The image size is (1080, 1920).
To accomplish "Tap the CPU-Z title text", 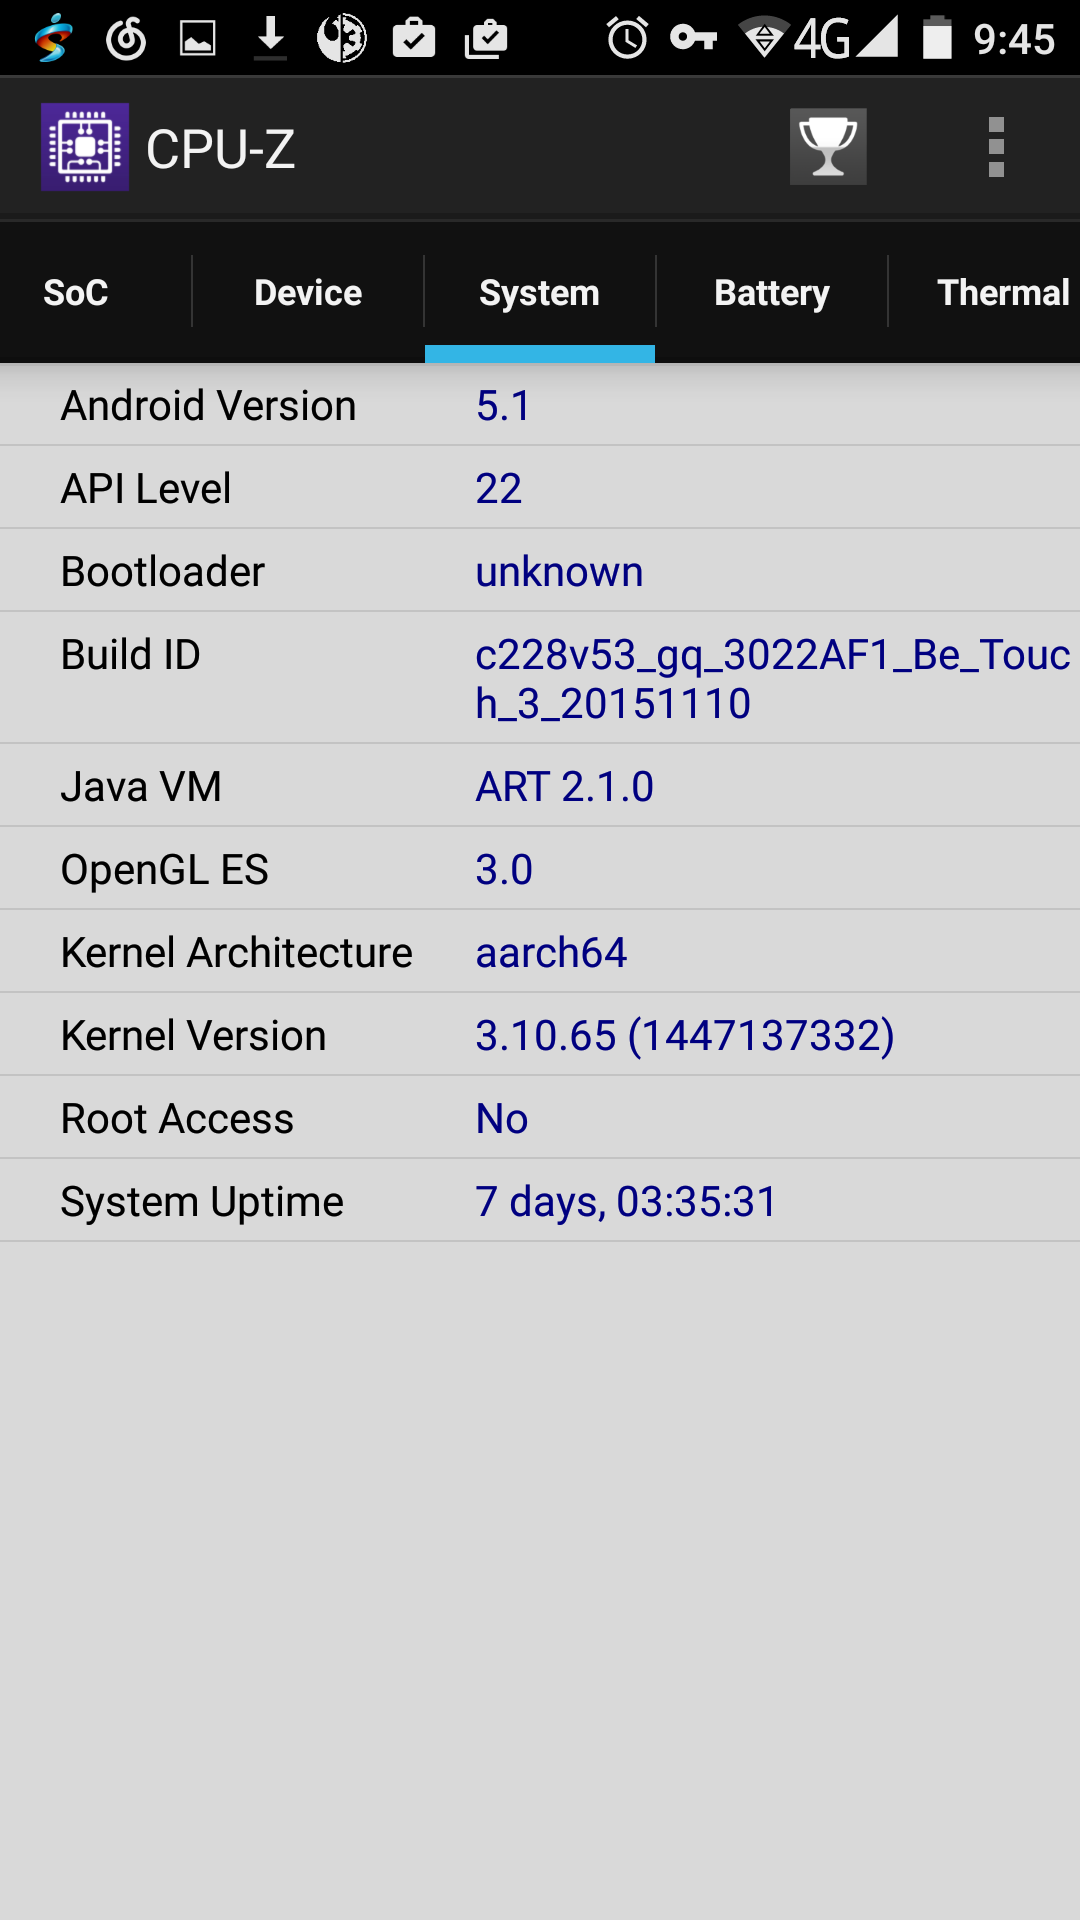I will point(221,149).
